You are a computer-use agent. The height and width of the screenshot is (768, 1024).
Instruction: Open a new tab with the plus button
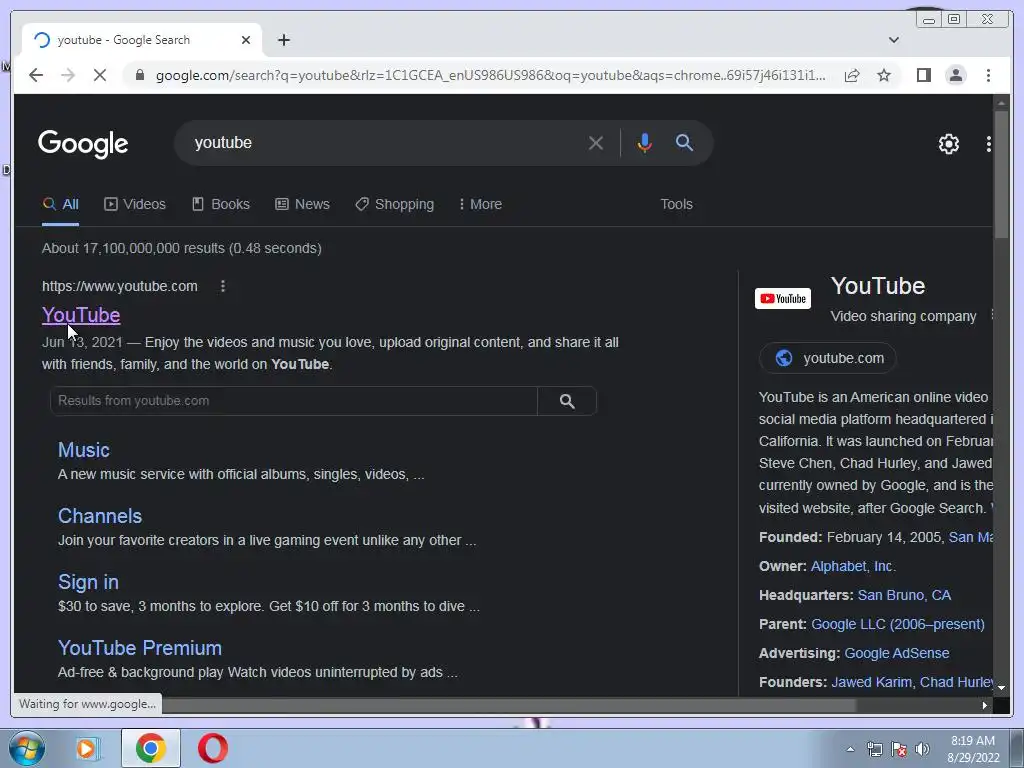pyautogui.click(x=283, y=40)
